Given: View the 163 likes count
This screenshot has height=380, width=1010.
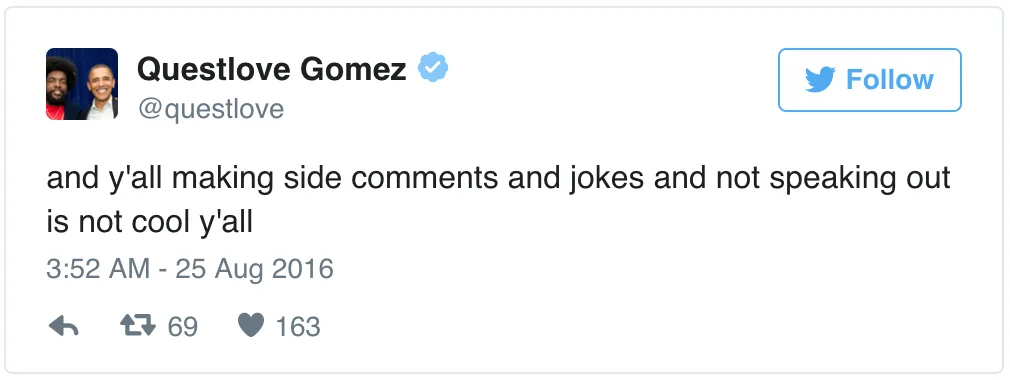Looking at the screenshot, I should [x=298, y=327].
